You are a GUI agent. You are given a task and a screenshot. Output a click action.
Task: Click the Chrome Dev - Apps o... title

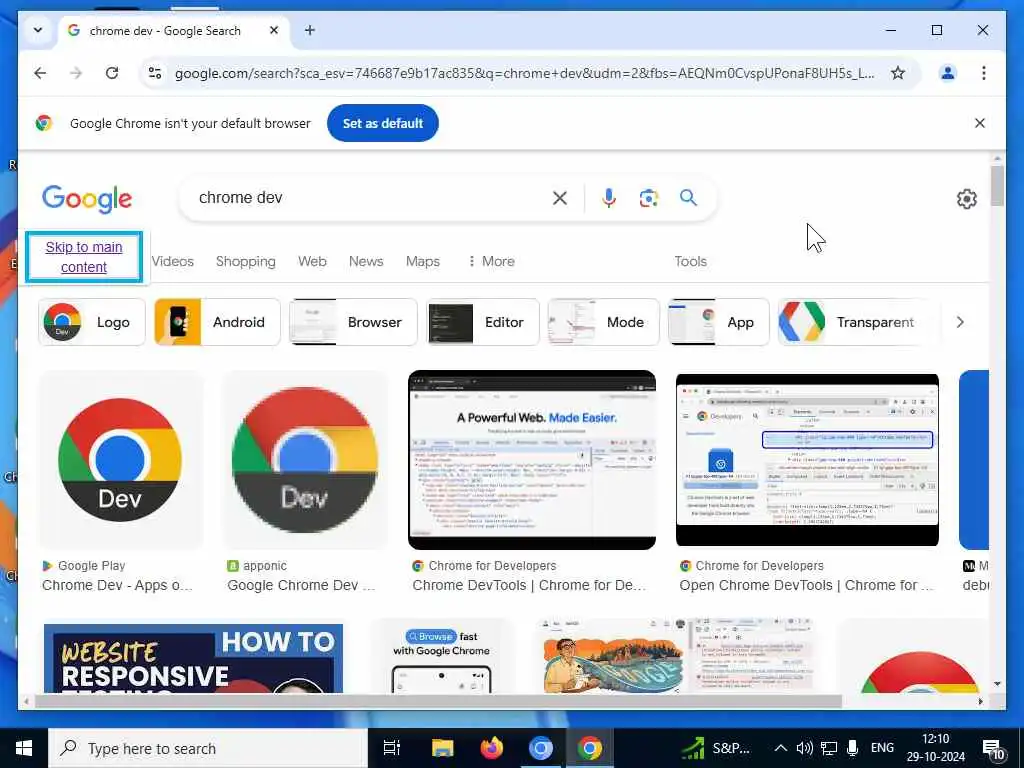(x=118, y=585)
